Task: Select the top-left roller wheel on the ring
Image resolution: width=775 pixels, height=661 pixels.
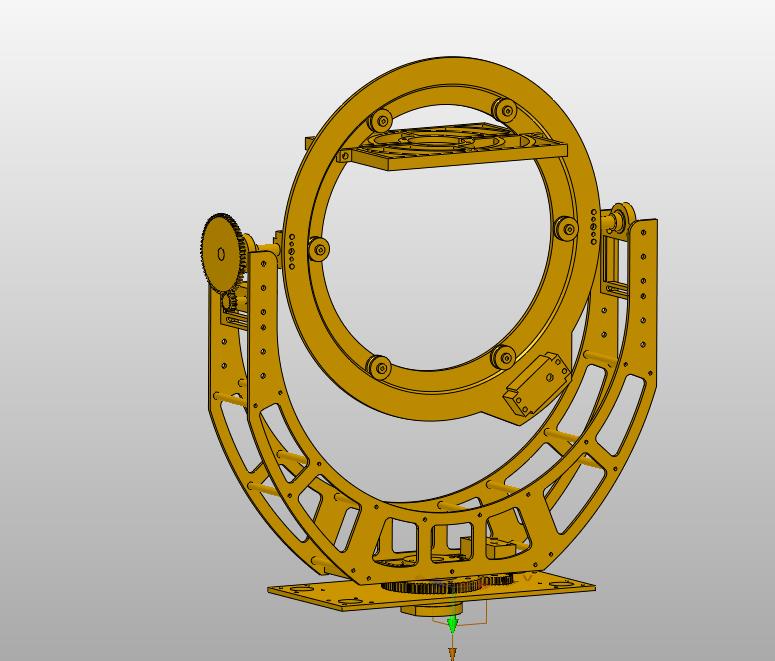Action: coord(381,120)
